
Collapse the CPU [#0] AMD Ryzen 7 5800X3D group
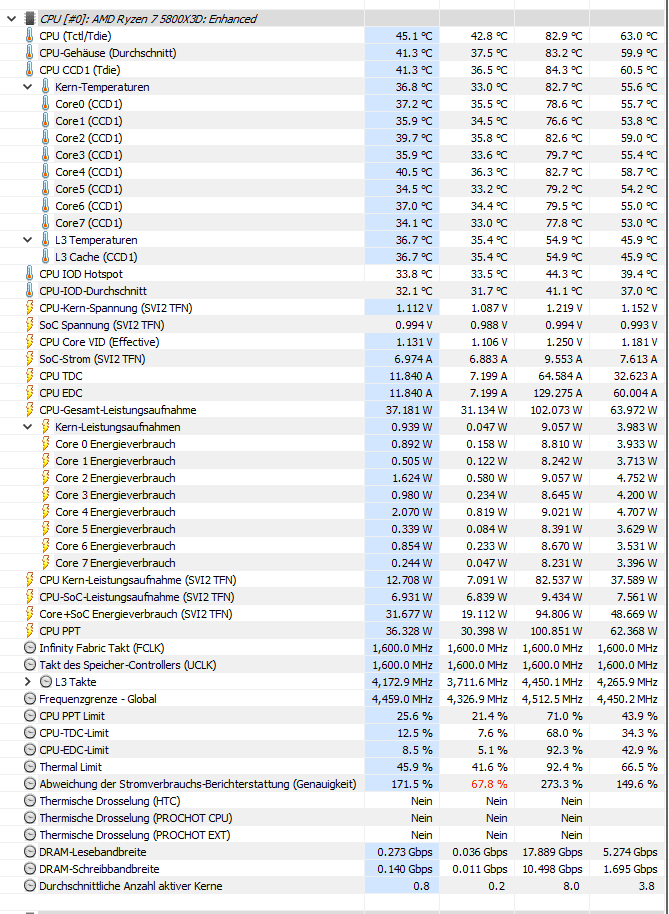tap(11, 19)
